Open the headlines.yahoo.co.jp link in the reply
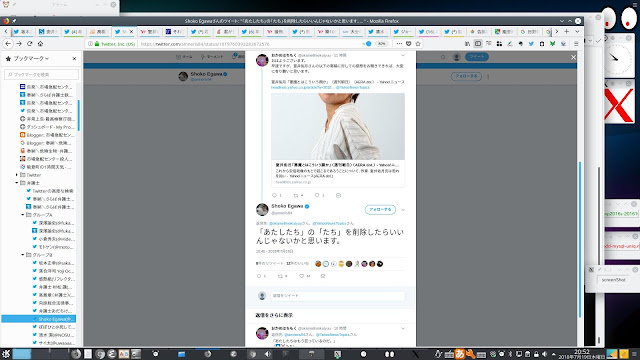Image resolution: width=640 pixels, height=360 pixels. (x=302, y=87)
